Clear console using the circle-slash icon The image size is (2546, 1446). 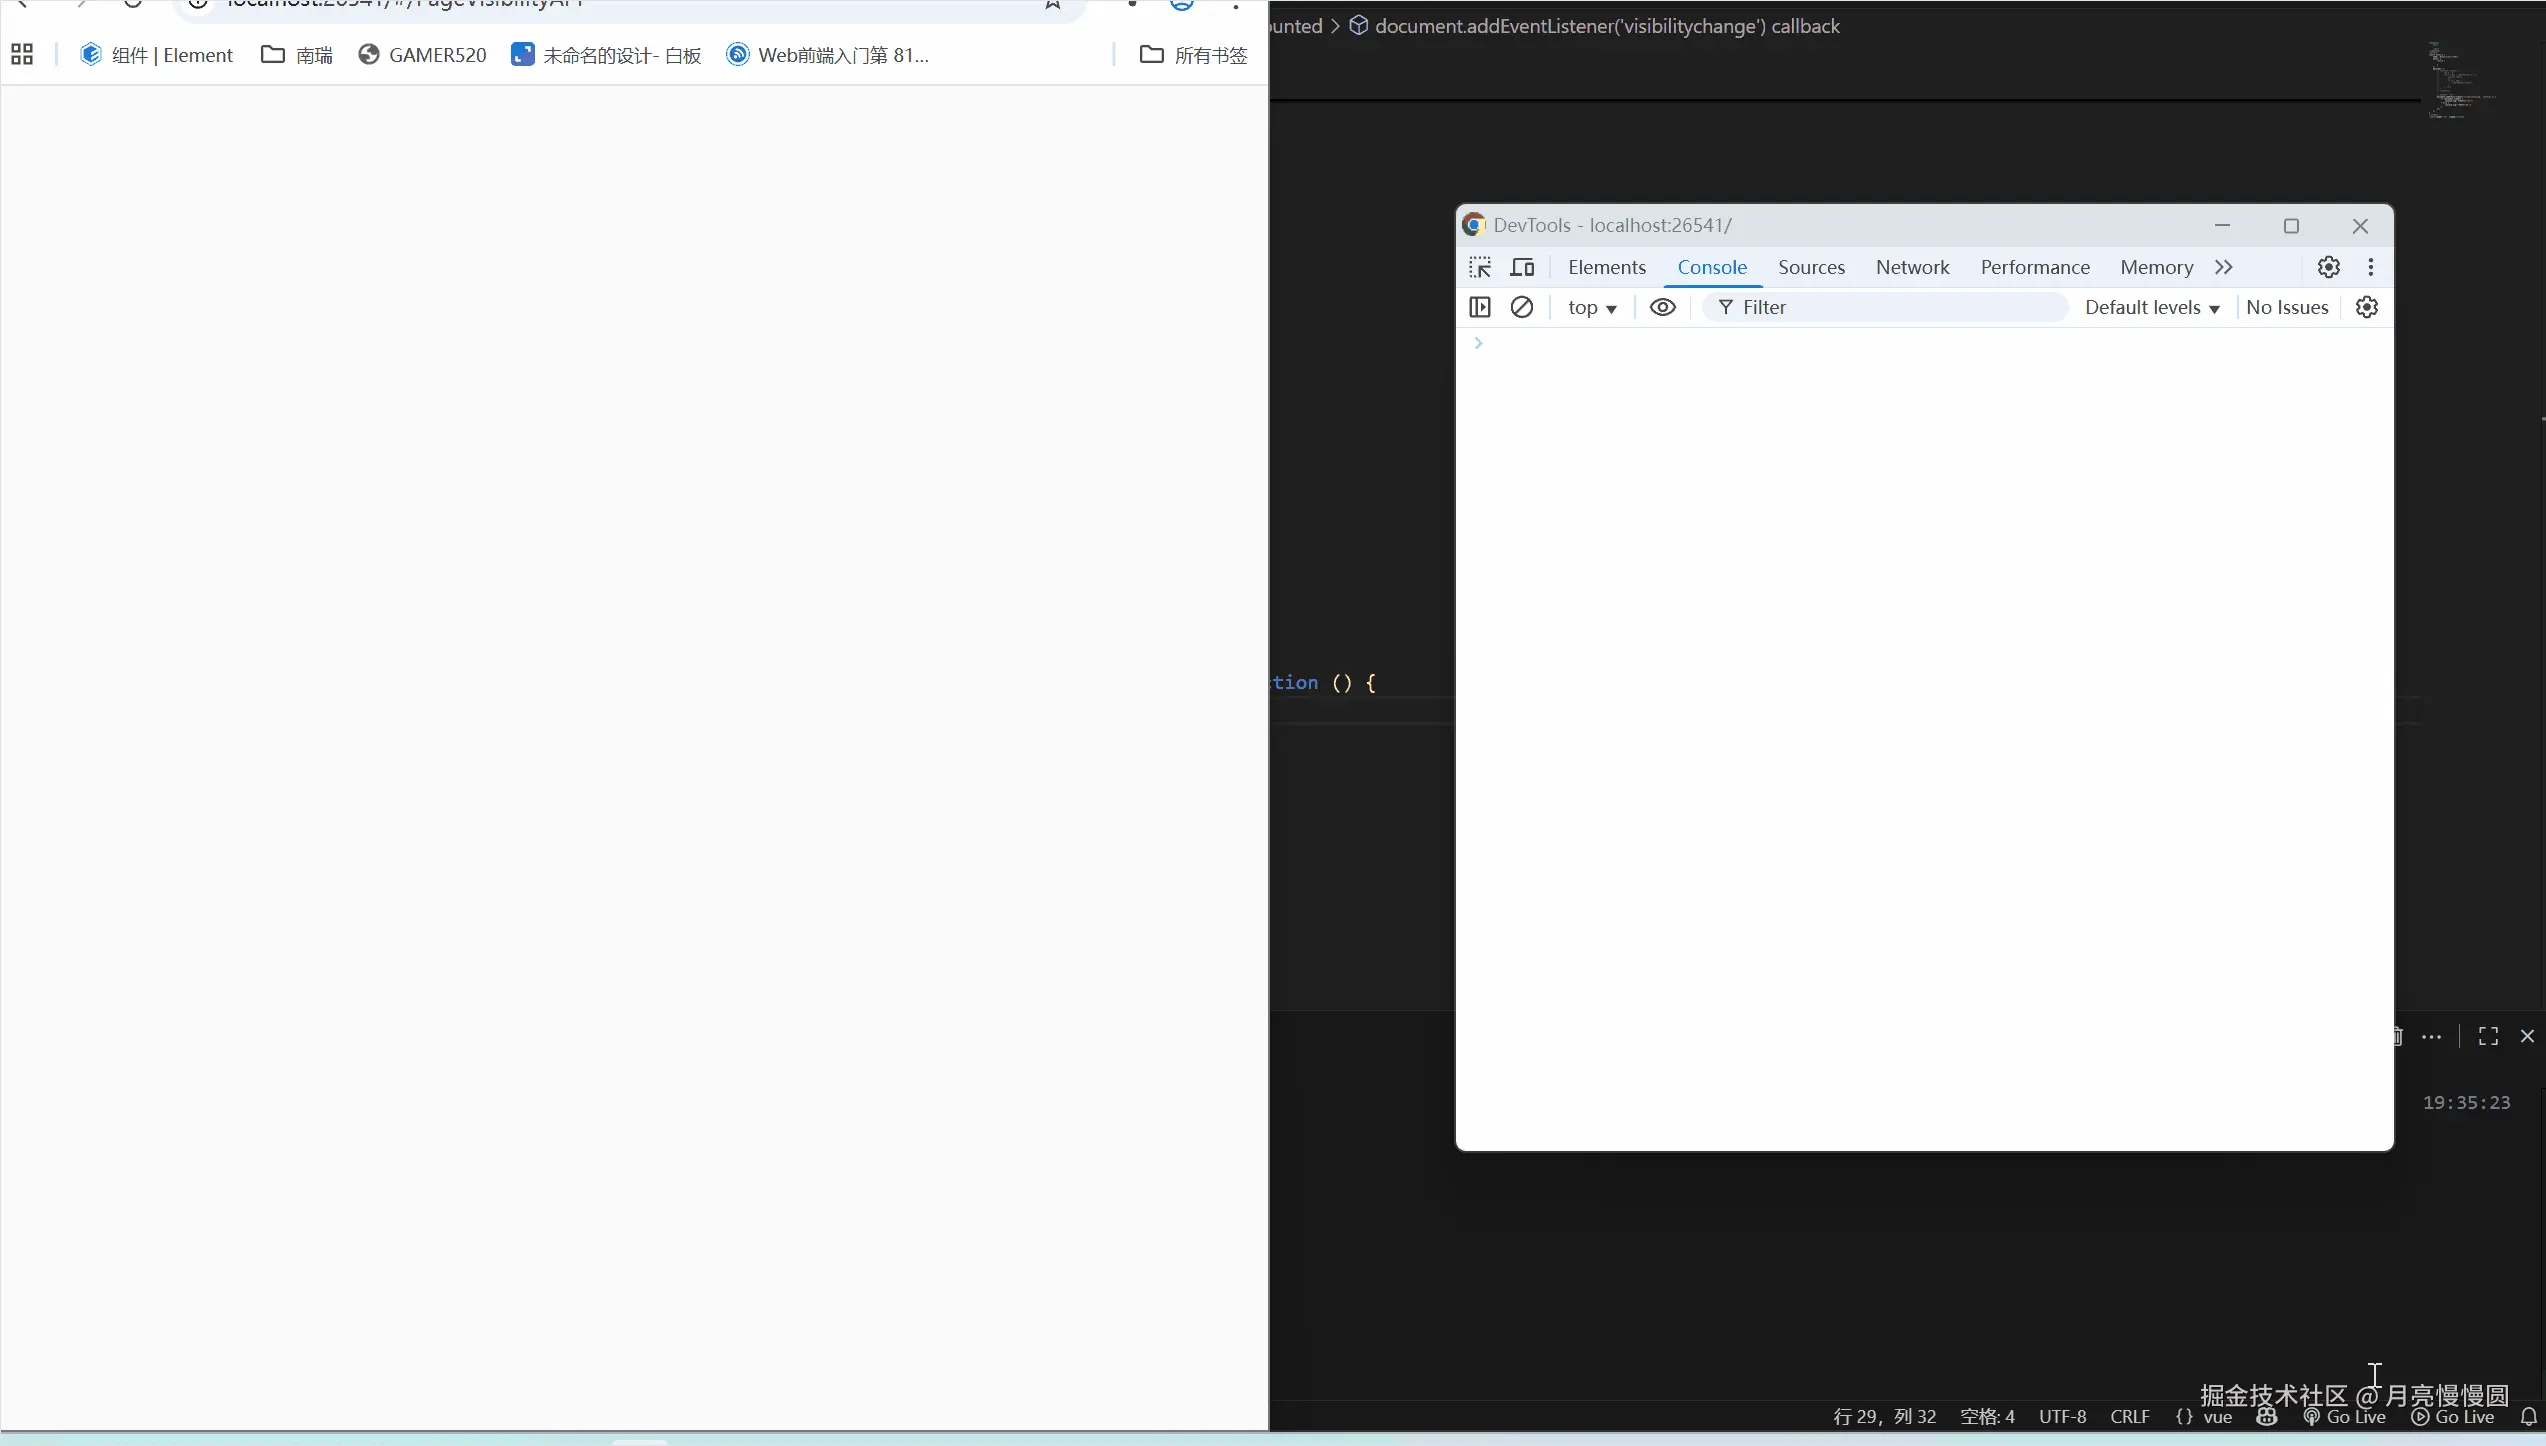[1522, 307]
